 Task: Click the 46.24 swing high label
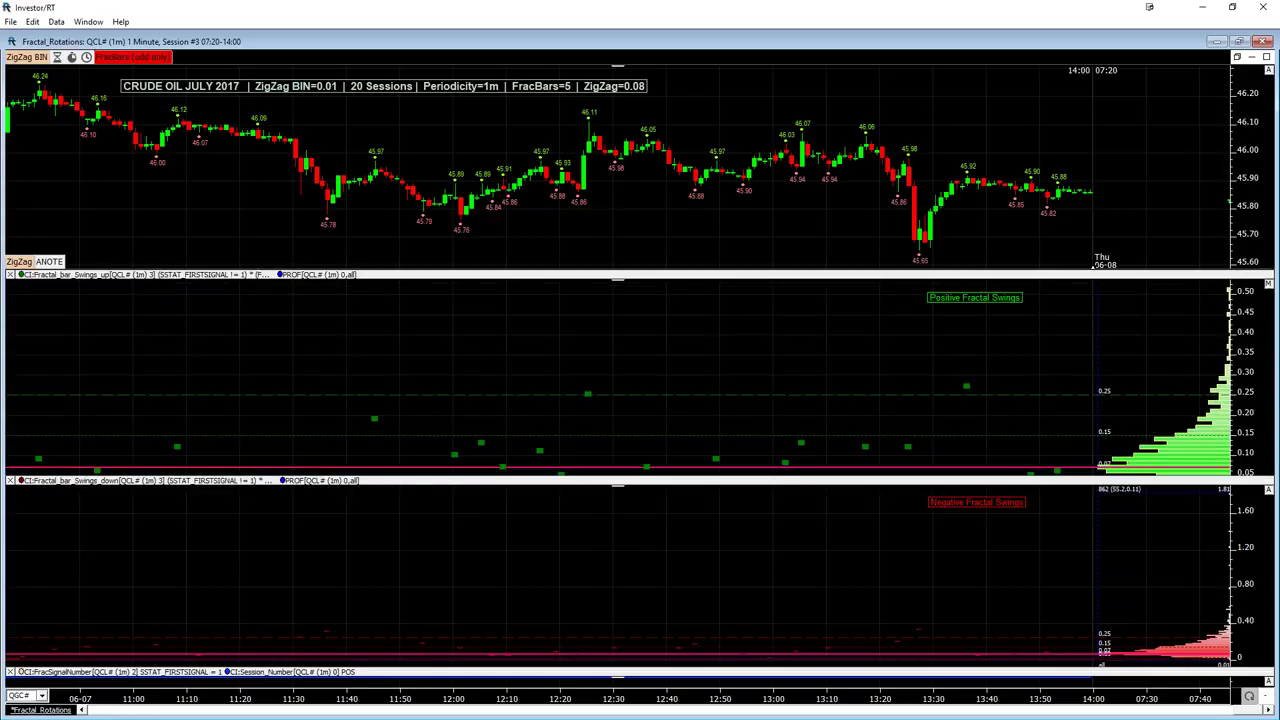click(40, 76)
